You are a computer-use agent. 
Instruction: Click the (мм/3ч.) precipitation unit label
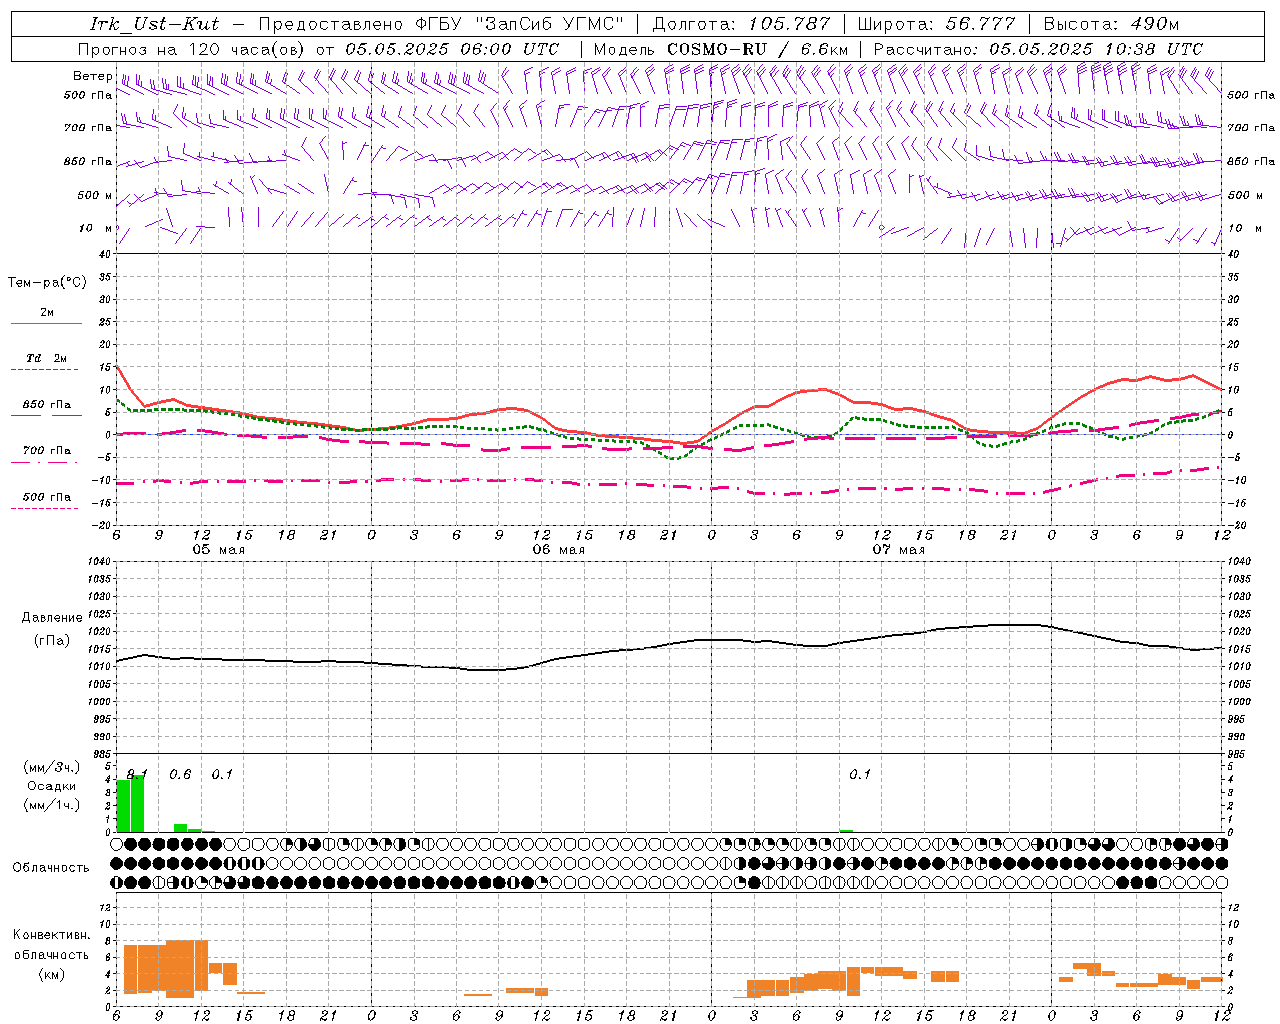pyautogui.click(x=51, y=767)
